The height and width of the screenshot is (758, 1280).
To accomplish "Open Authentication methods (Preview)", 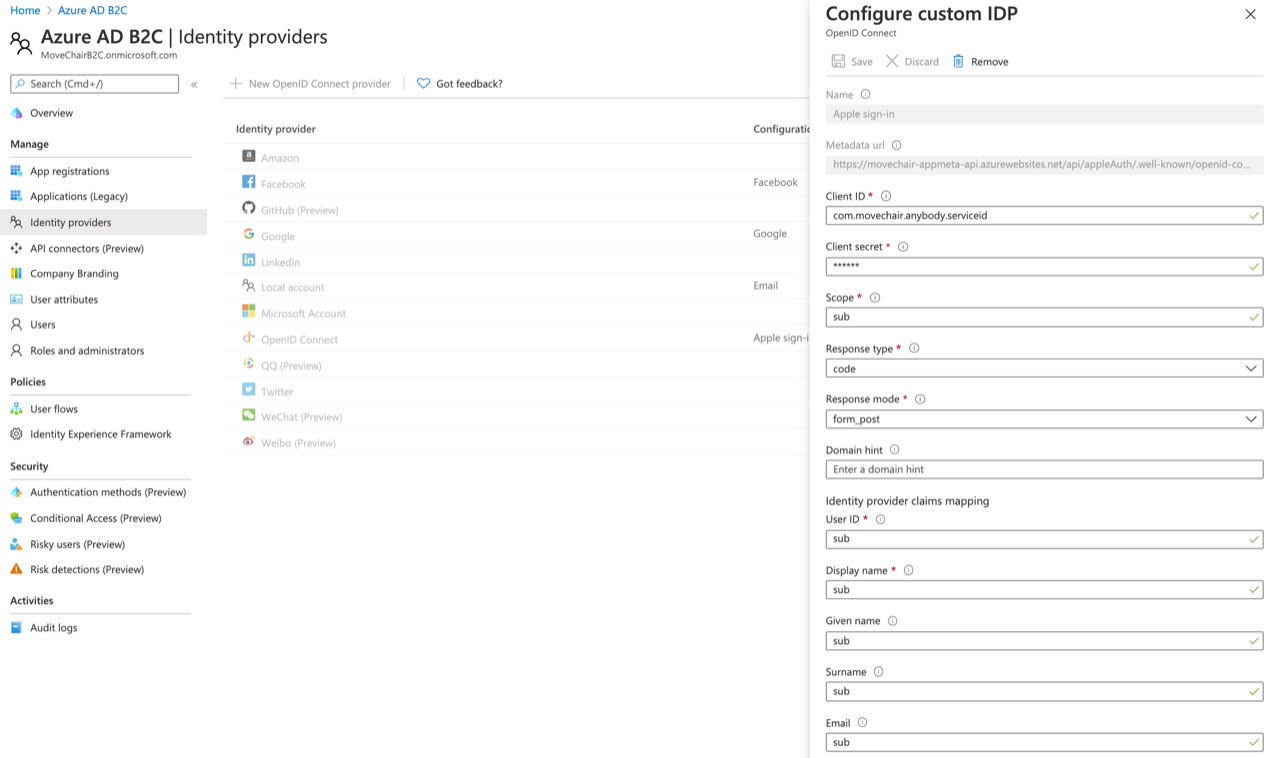I will coord(108,492).
